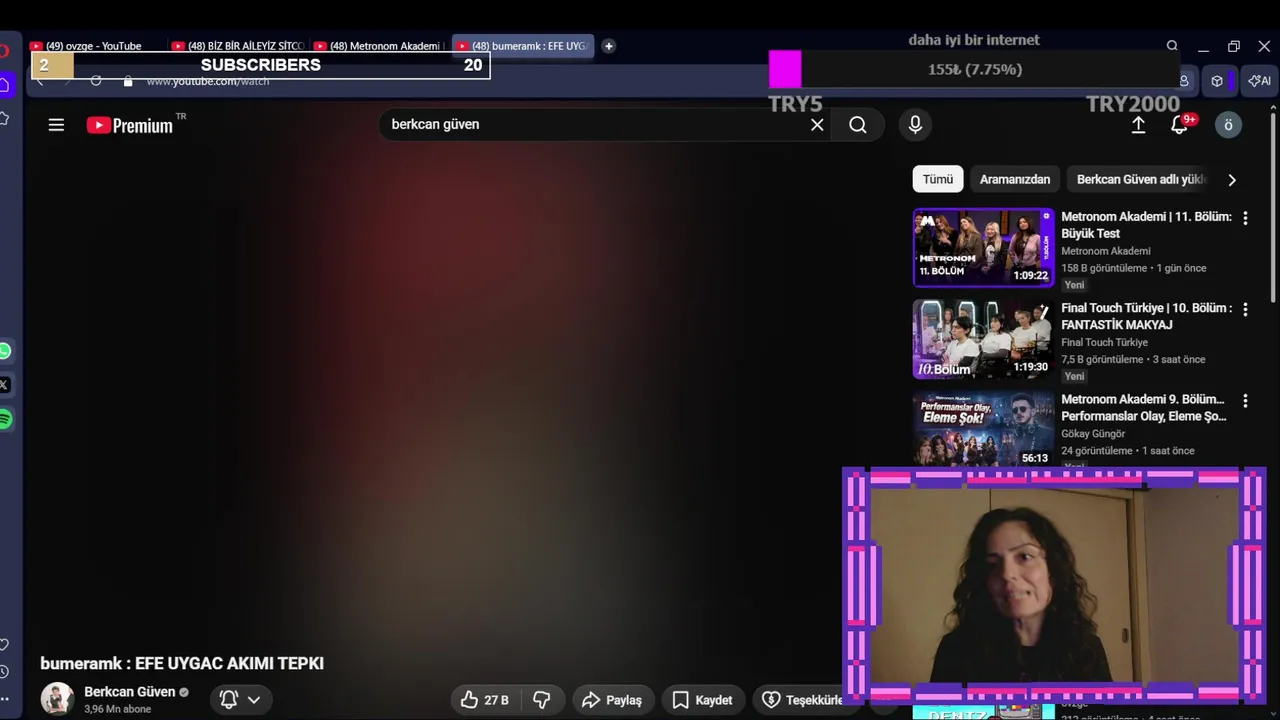
Task: Open Final Touch Türkiye channel name link
Action: [1104, 342]
